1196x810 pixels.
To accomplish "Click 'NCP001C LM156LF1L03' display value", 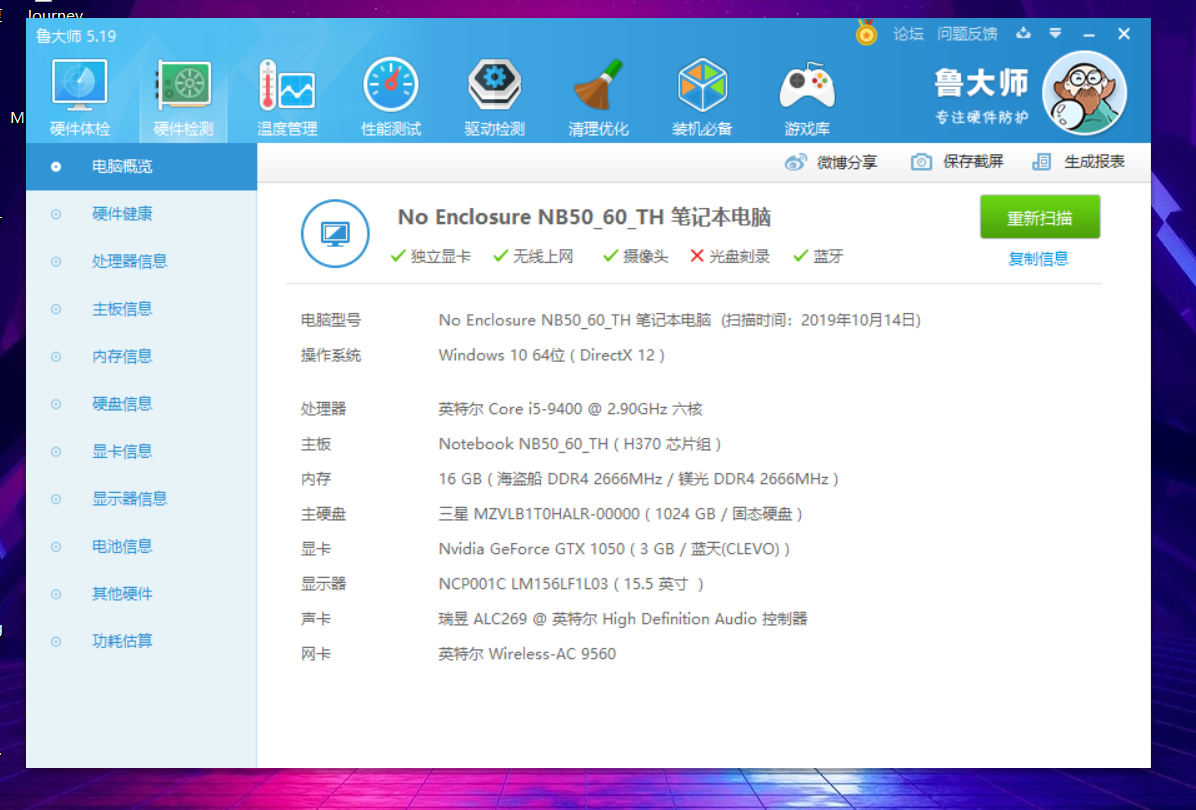I will [571, 584].
